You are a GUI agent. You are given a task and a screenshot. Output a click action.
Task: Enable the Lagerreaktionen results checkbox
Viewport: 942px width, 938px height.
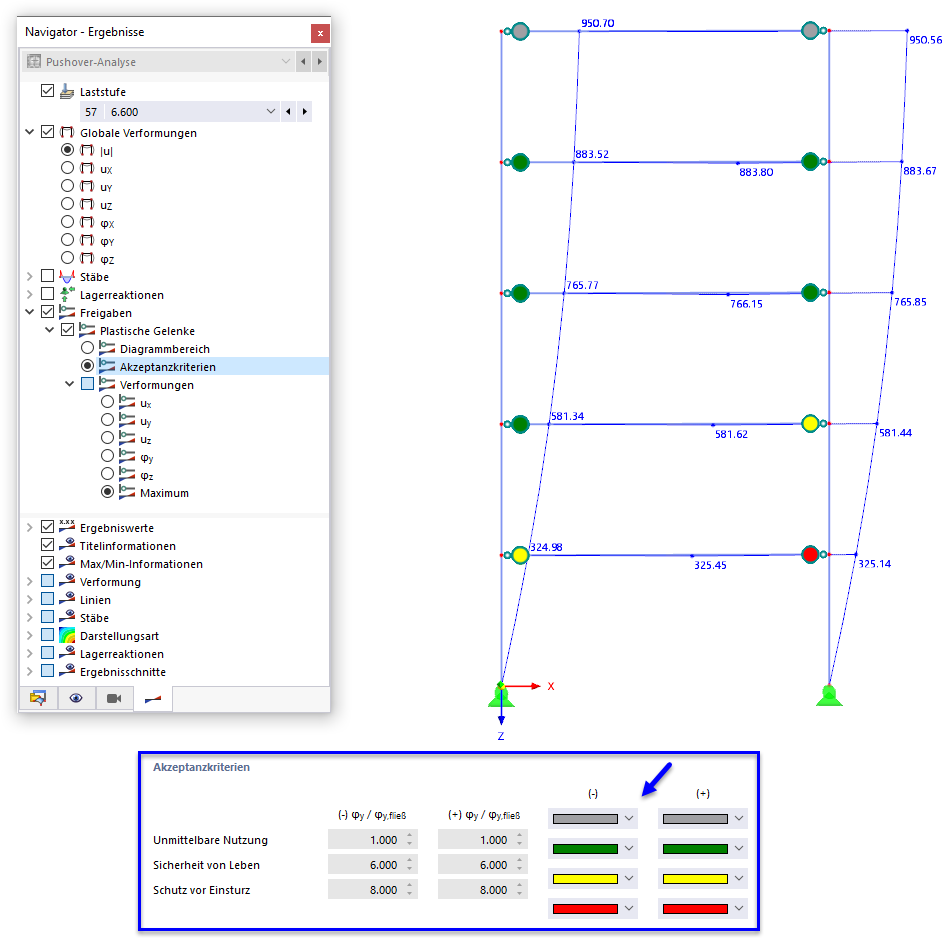[x=47, y=294]
